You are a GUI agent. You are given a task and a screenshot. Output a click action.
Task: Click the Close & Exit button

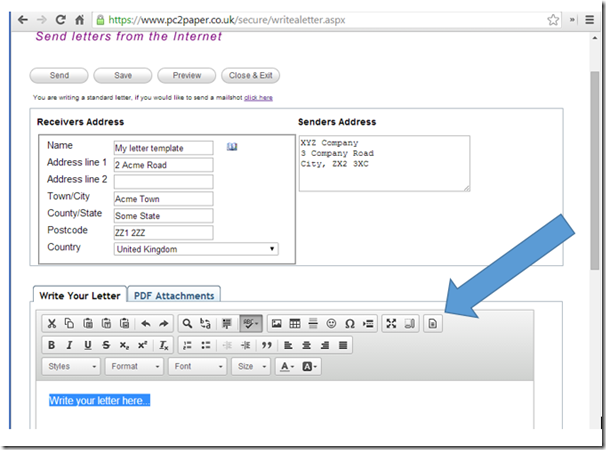point(250,75)
